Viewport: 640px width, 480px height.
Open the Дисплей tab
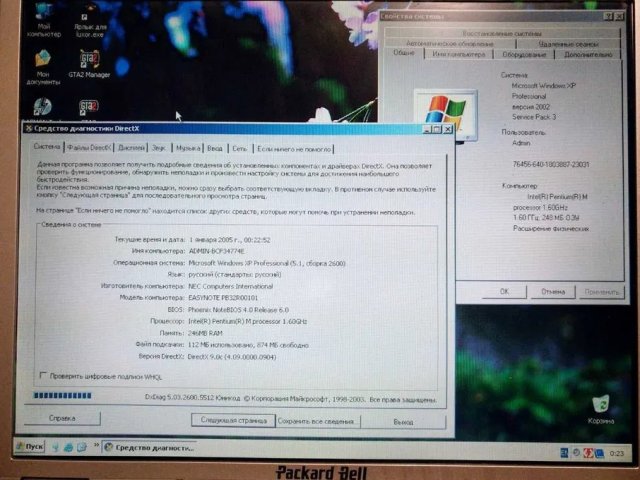click(131, 148)
